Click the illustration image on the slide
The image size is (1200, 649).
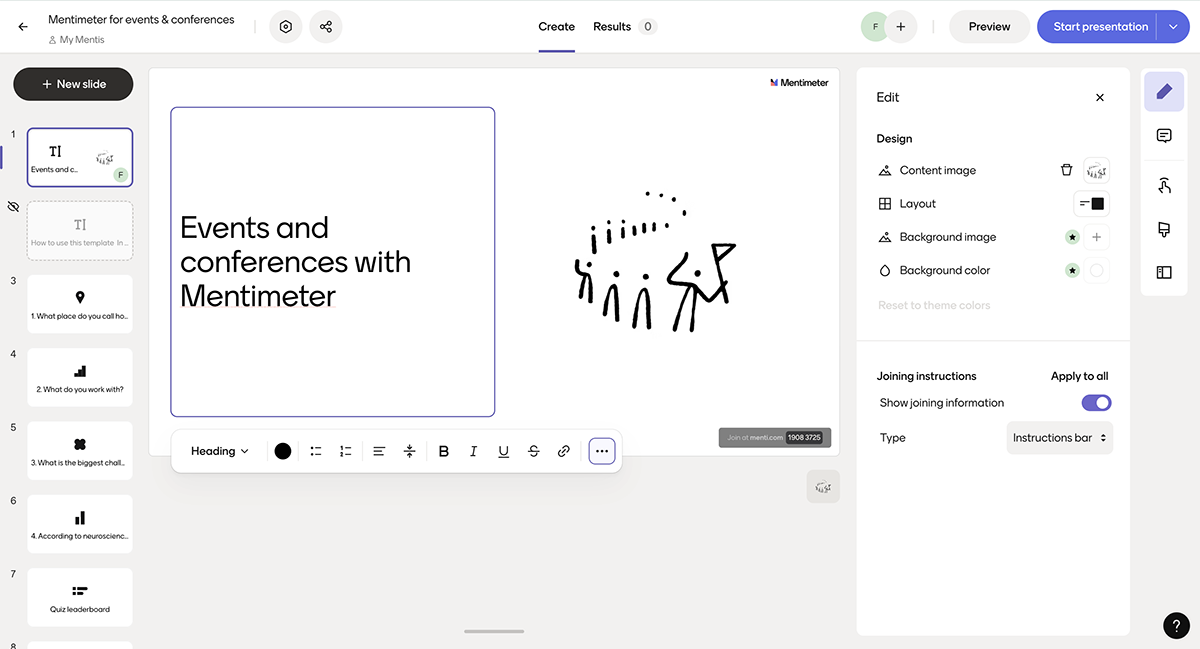coord(654,261)
